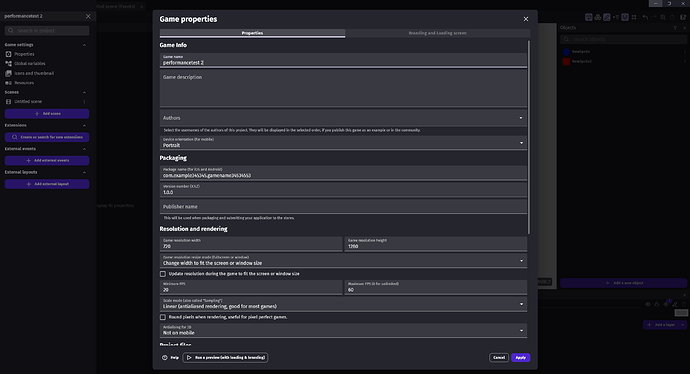This screenshot has height=374, width=690.
Task: Toggle the objects panel toolbar icon
Action: click(x=588, y=17)
